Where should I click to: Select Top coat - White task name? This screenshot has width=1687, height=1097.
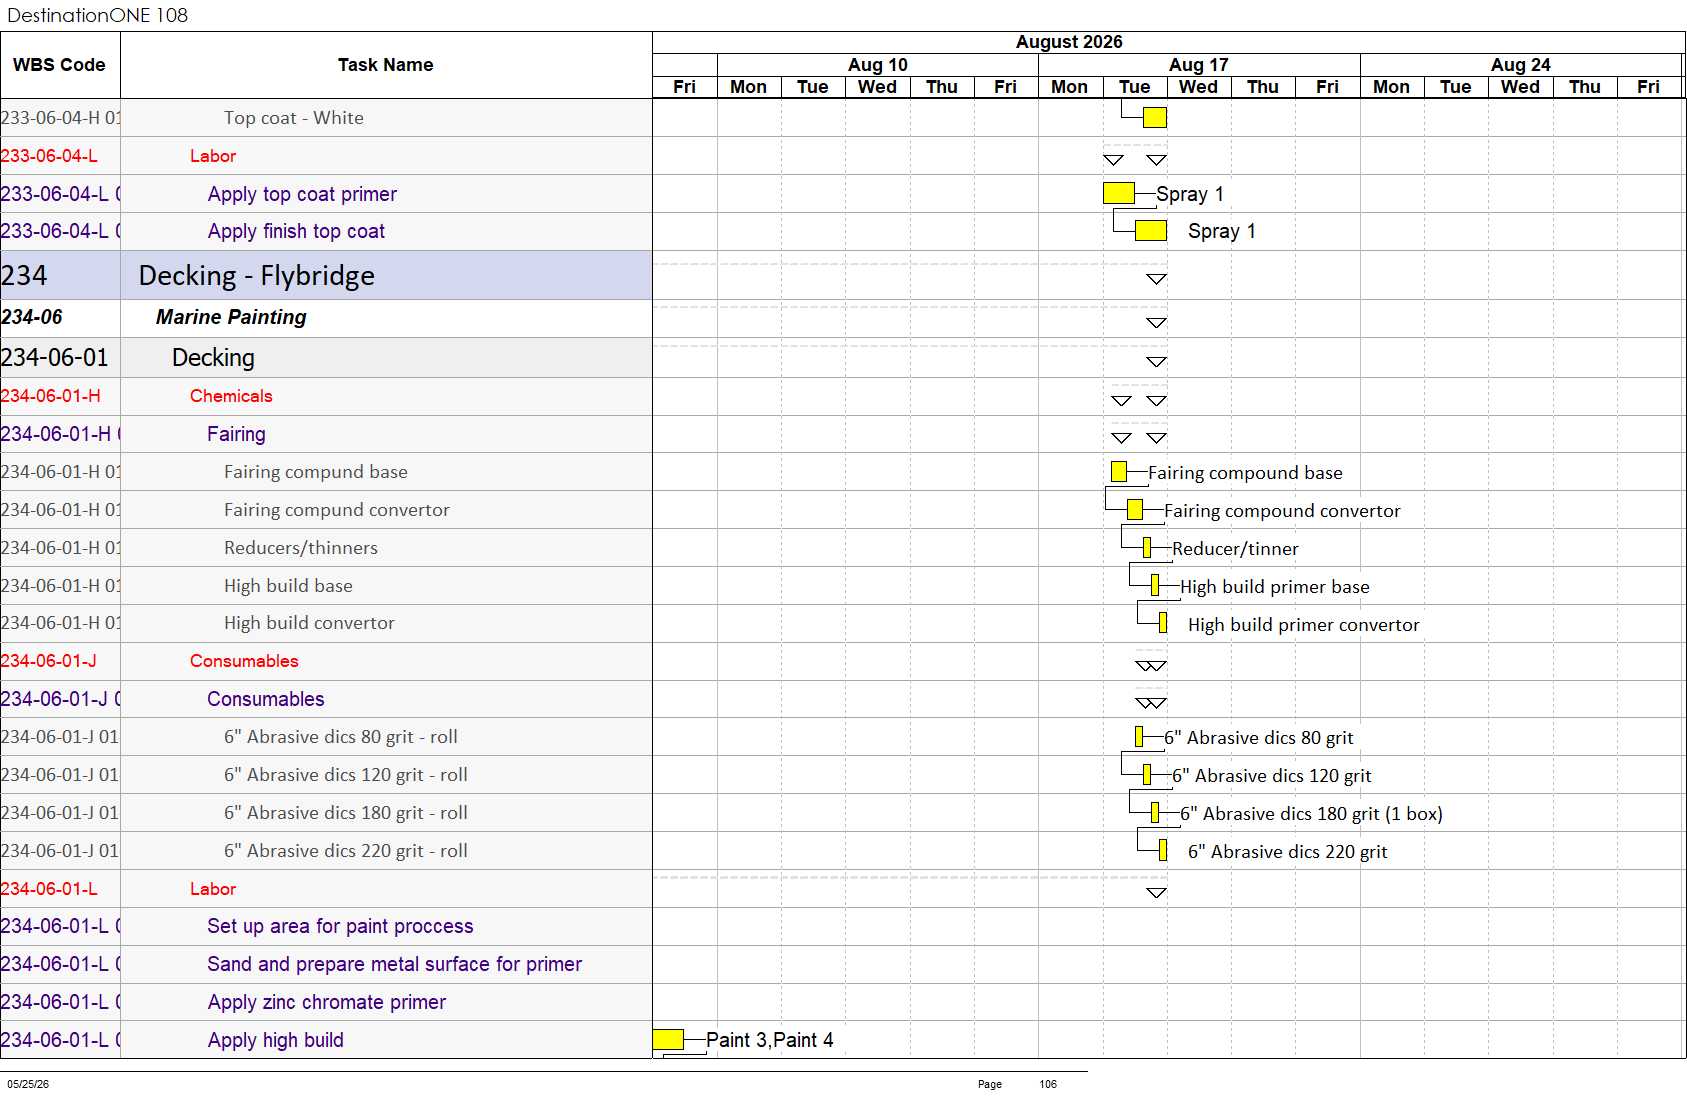click(294, 118)
